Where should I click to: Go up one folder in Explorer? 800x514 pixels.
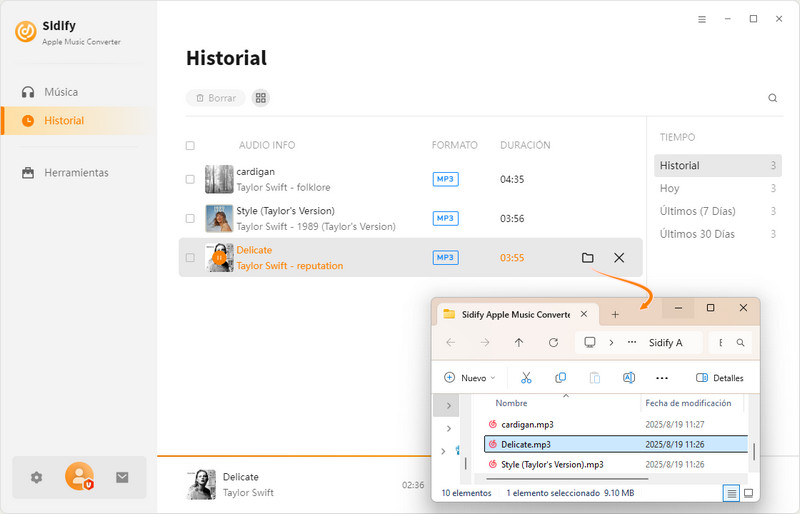[x=519, y=342]
